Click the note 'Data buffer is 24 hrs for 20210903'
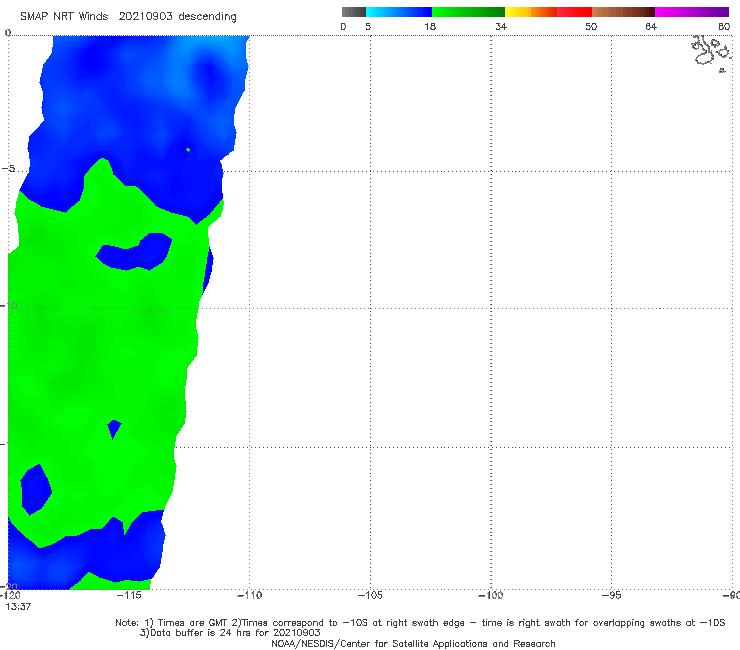Screen dimensions: 740x650 tap(230, 633)
